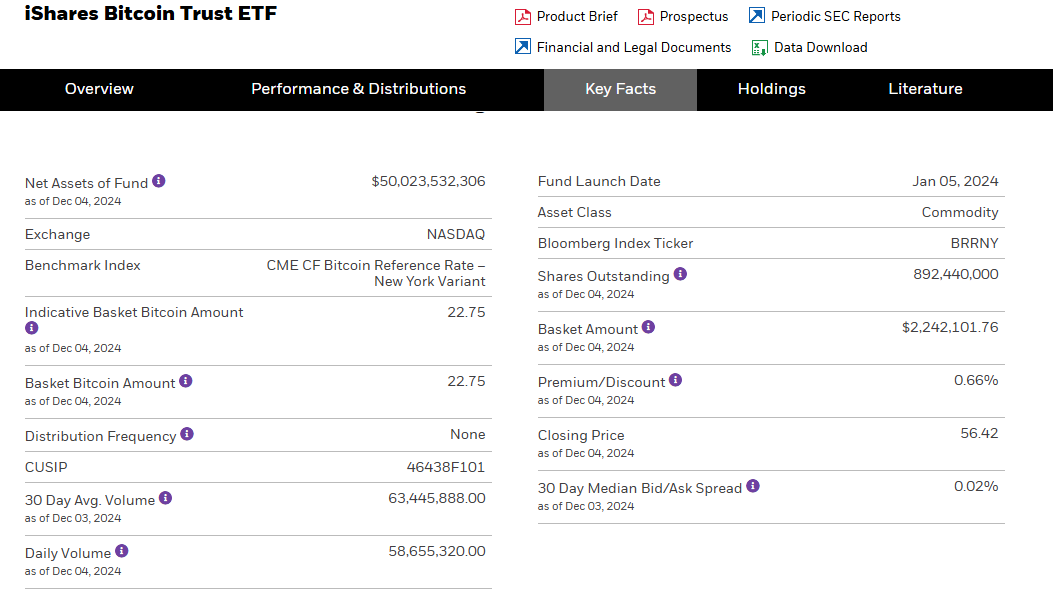Click the Financial and Legal Documents arrow icon
The height and width of the screenshot is (593, 1053).
click(522, 46)
